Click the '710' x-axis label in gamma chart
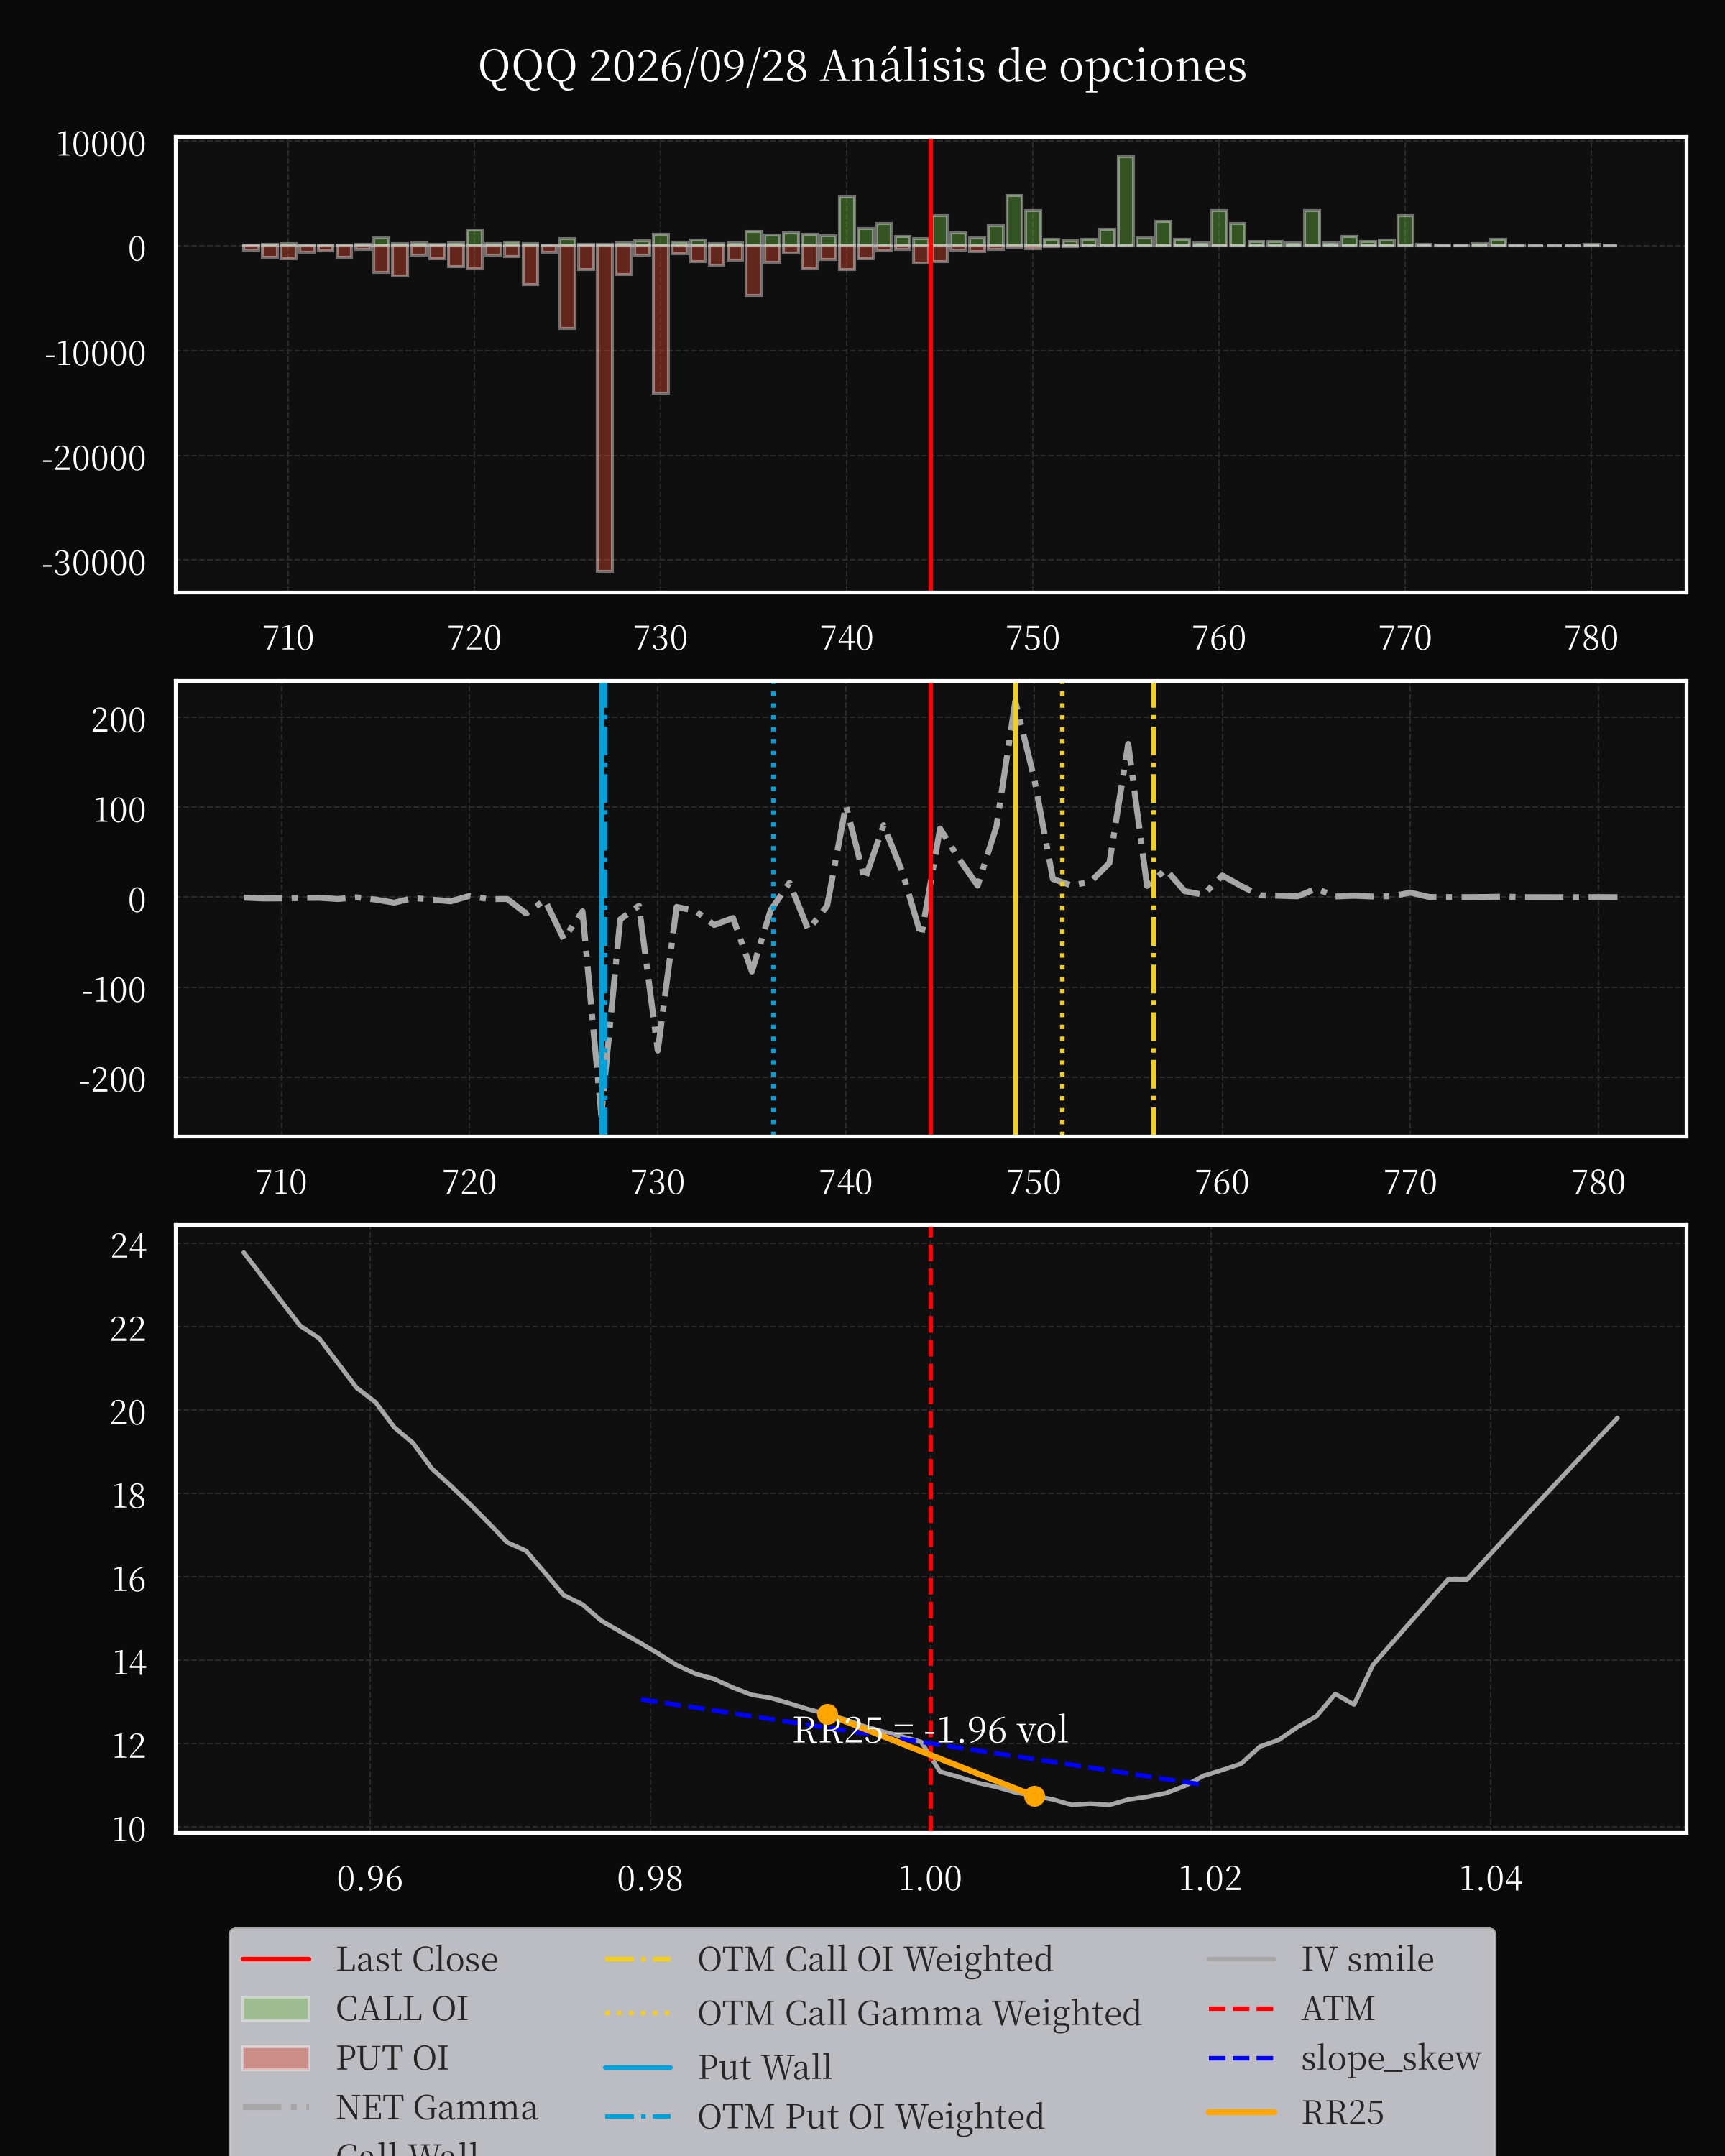 281,1182
